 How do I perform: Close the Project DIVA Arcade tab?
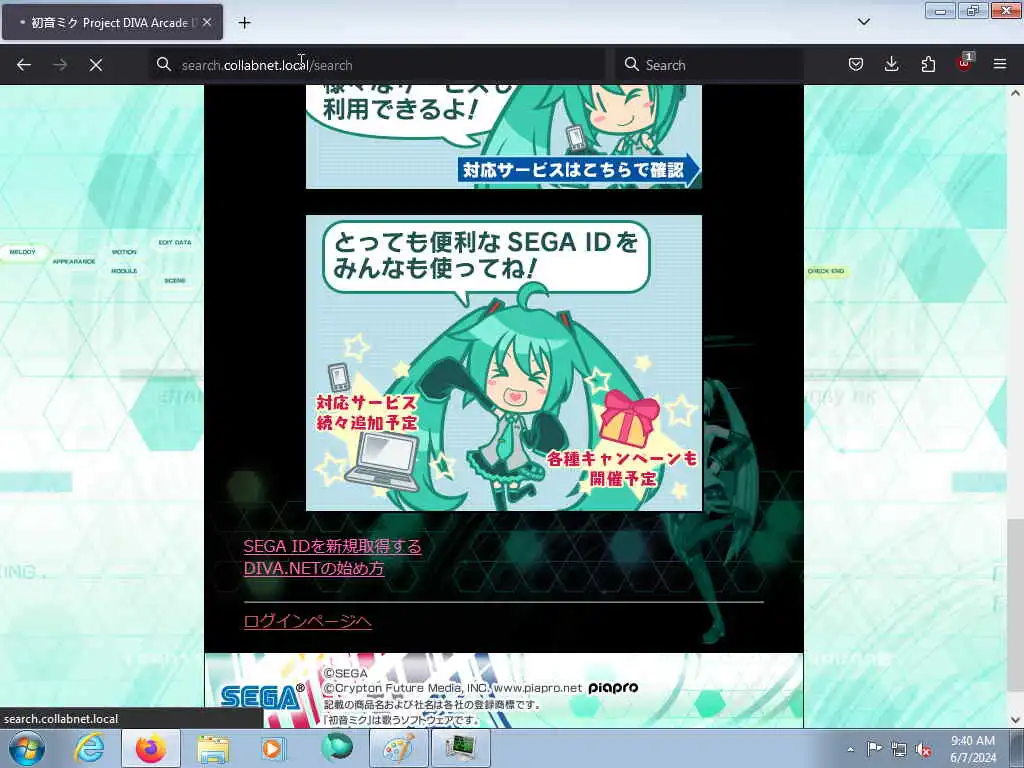pos(207,22)
